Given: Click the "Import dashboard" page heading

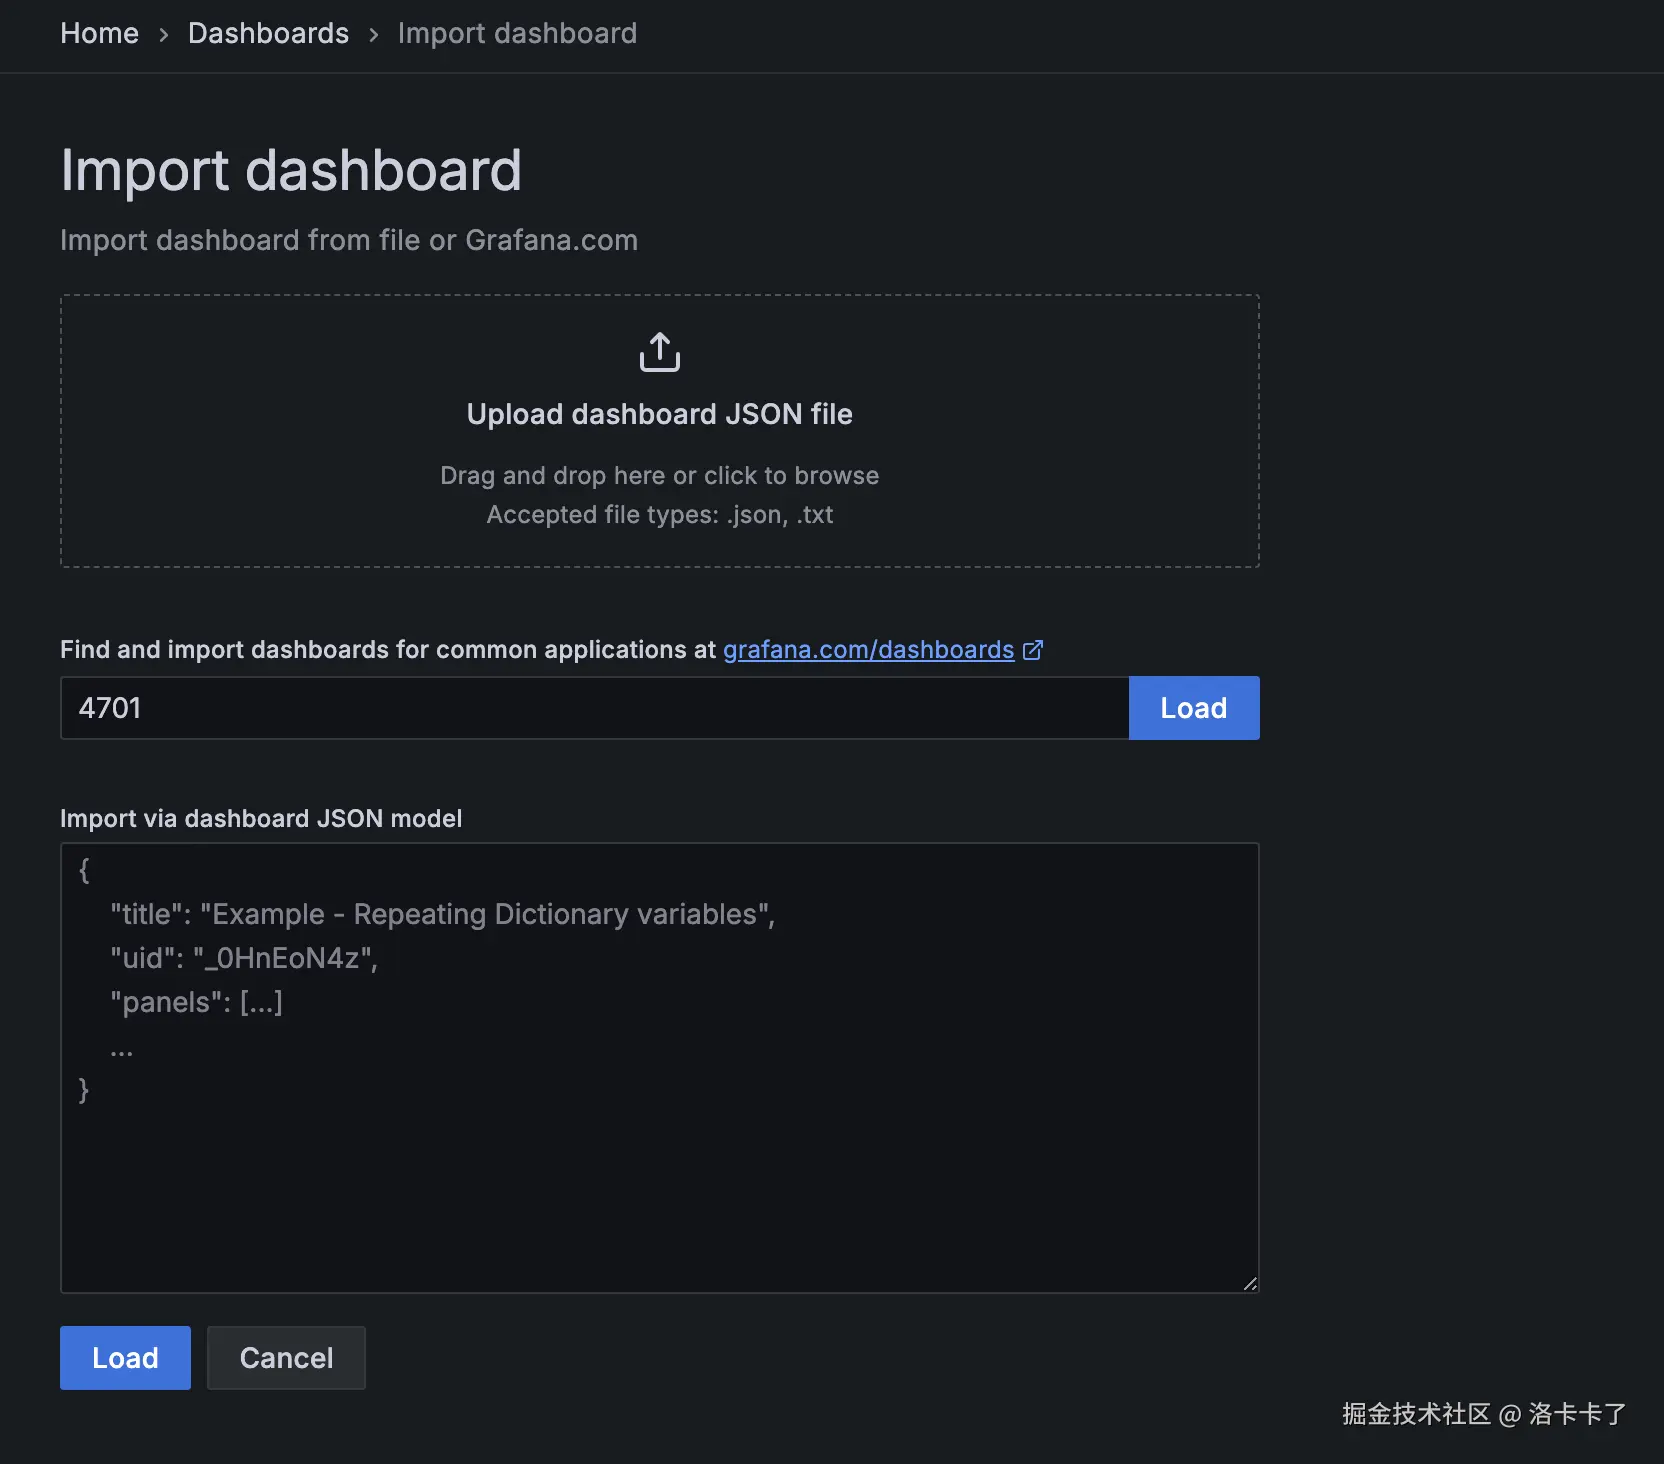Looking at the screenshot, I should point(291,170).
